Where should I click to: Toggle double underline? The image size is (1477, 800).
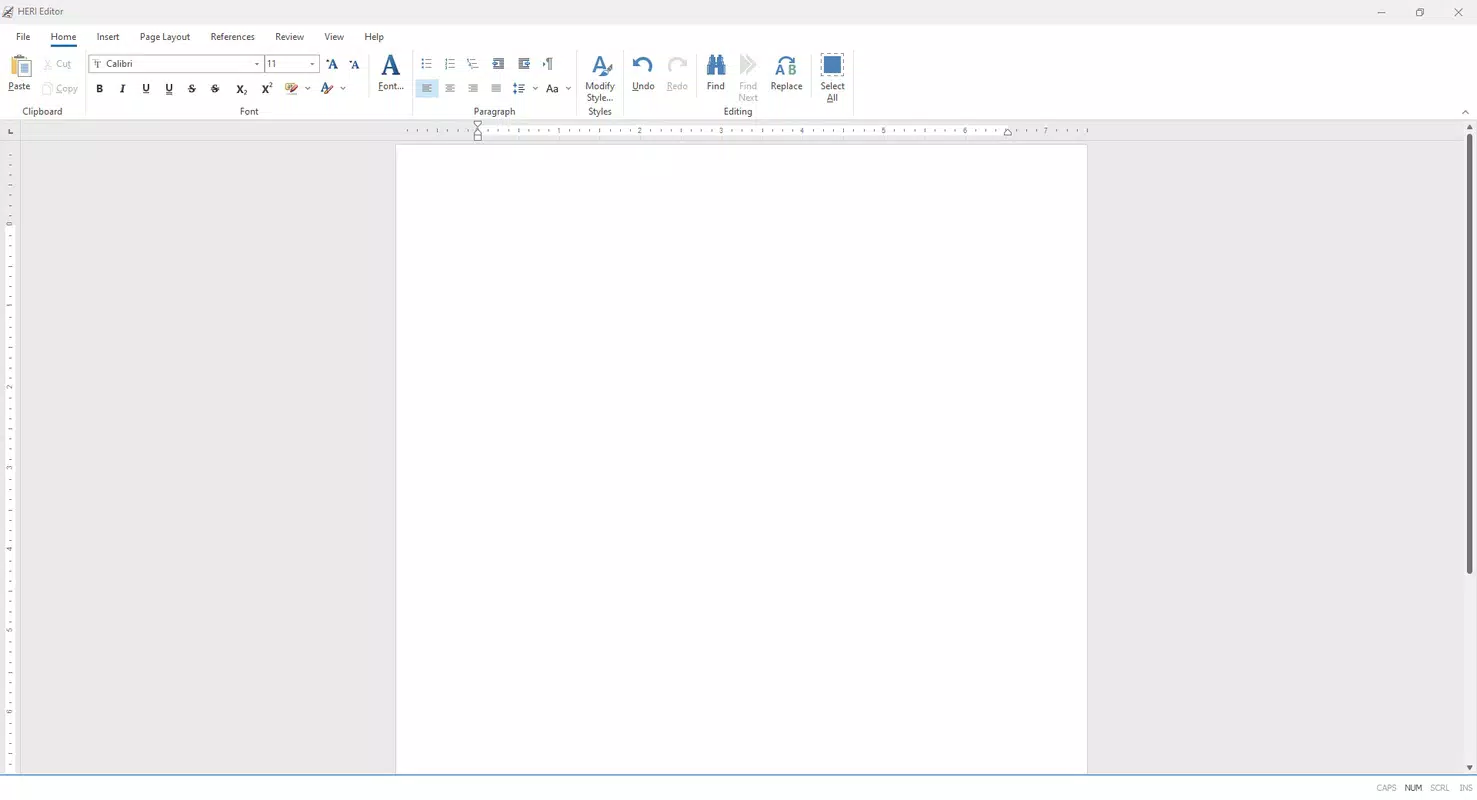pos(169,89)
